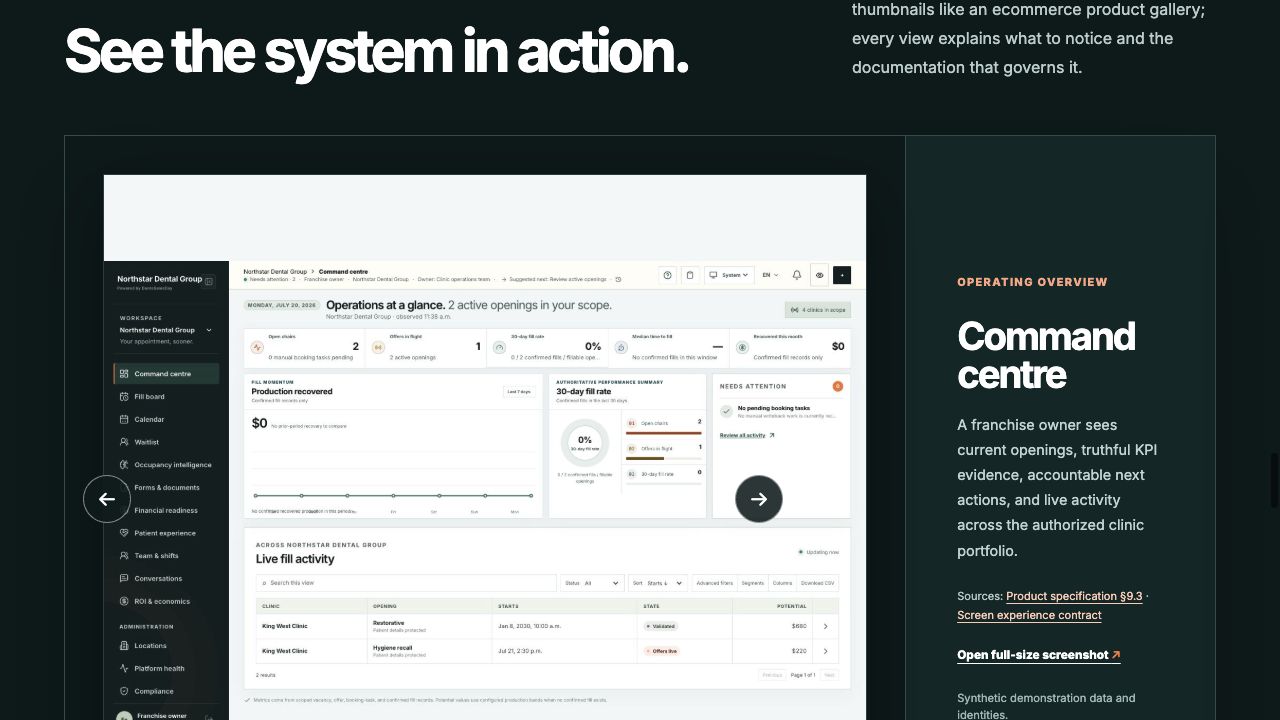Open the clipboard icon in the top bar
This screenshot has width=1280, height=720.
[689, 275]
